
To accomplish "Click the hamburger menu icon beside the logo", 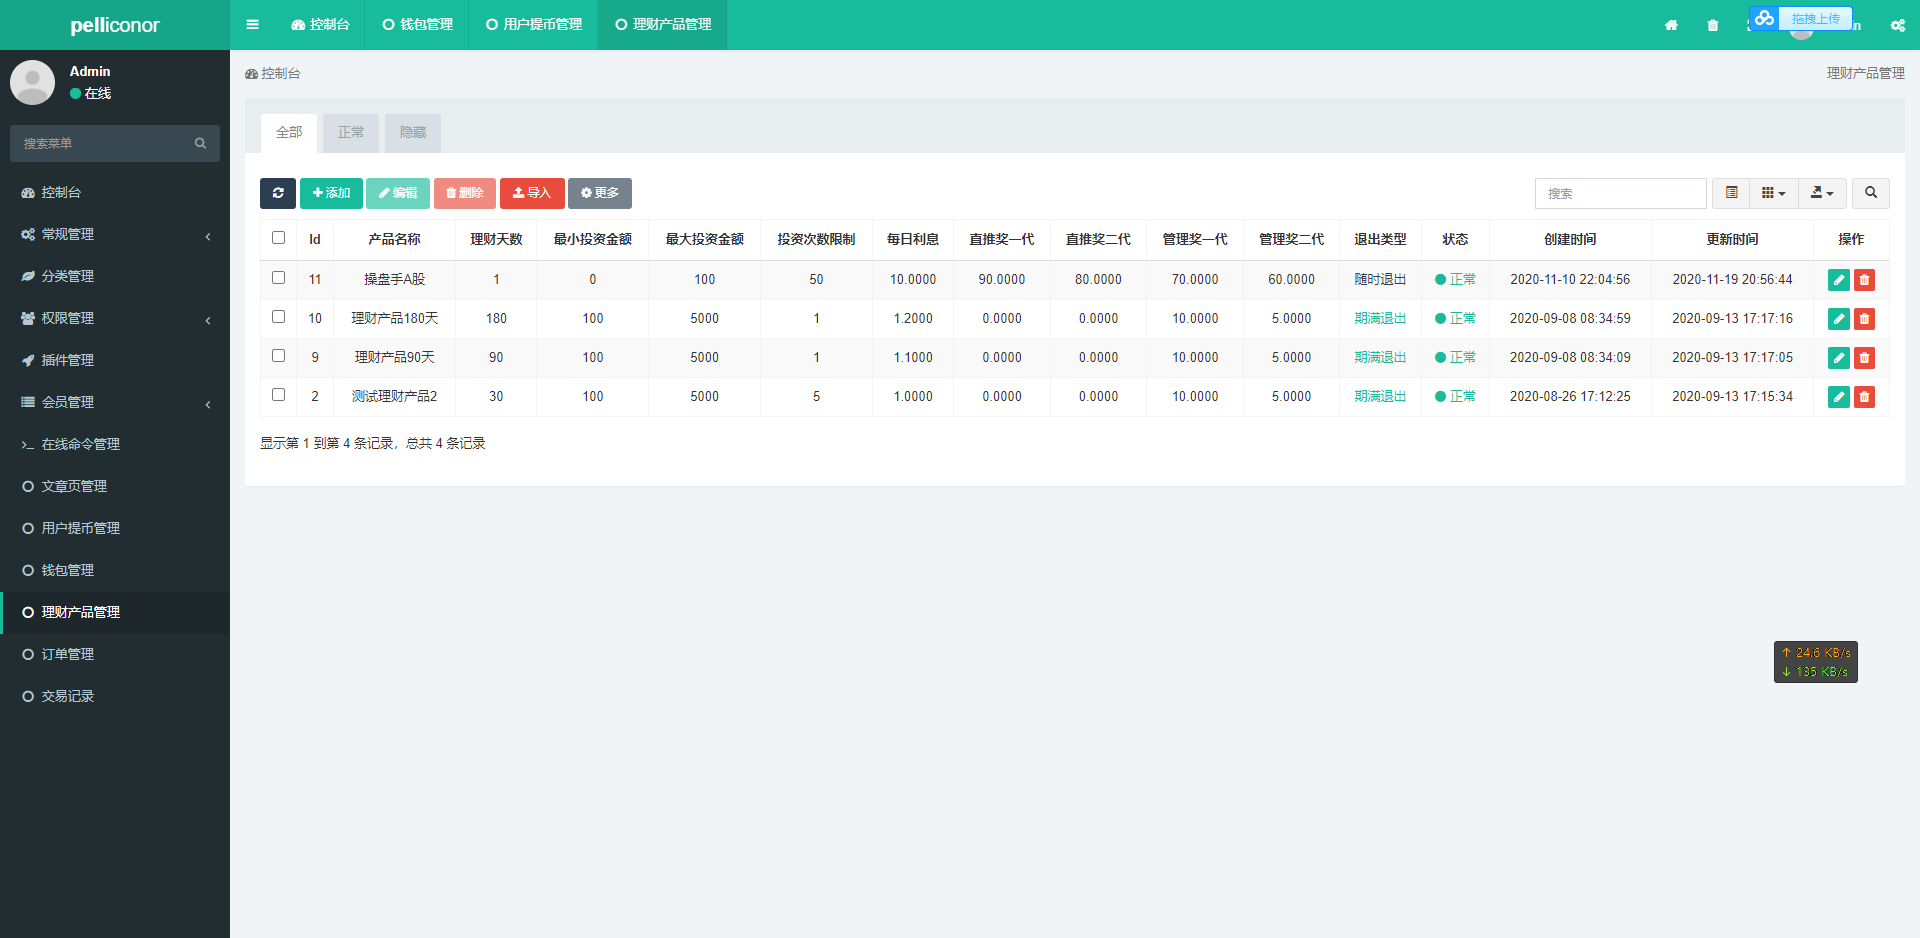I will [x=252, y=24].
